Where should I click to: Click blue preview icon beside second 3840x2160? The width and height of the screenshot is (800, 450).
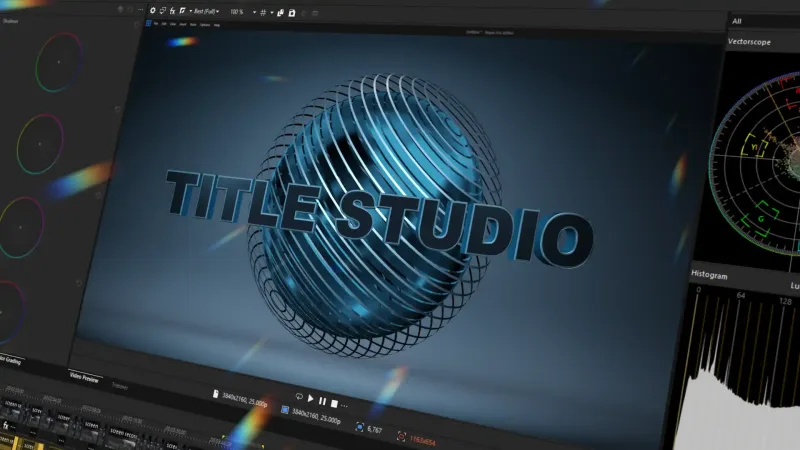point(285,410)
